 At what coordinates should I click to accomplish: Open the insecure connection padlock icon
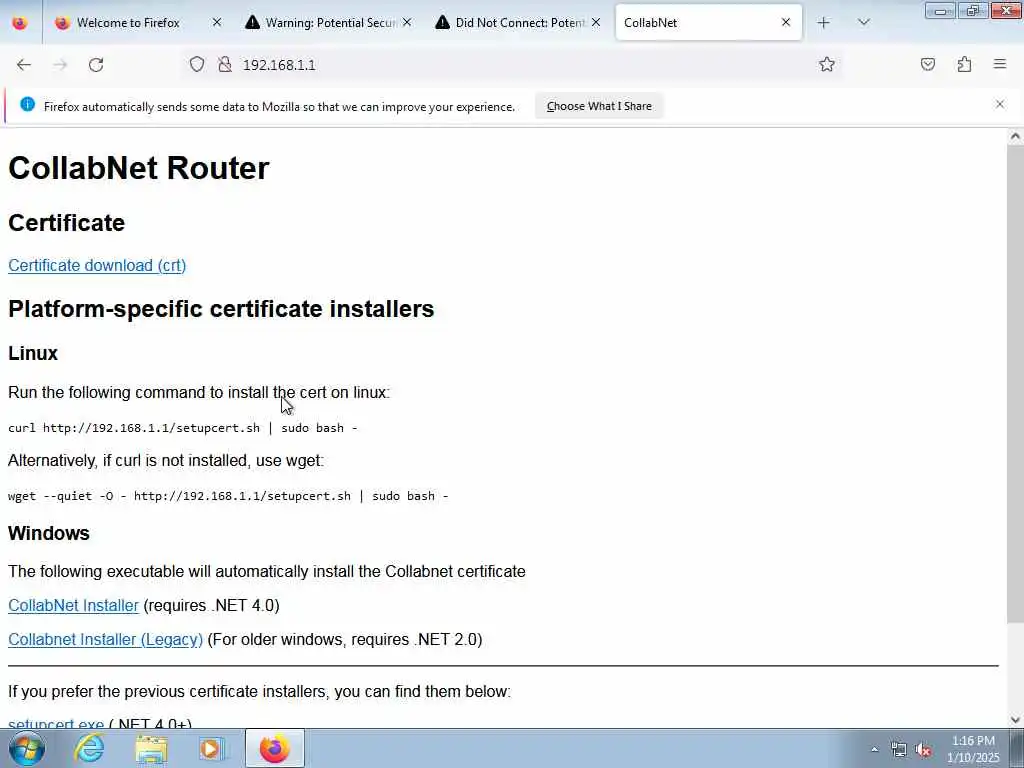click(x=225, y=65)
